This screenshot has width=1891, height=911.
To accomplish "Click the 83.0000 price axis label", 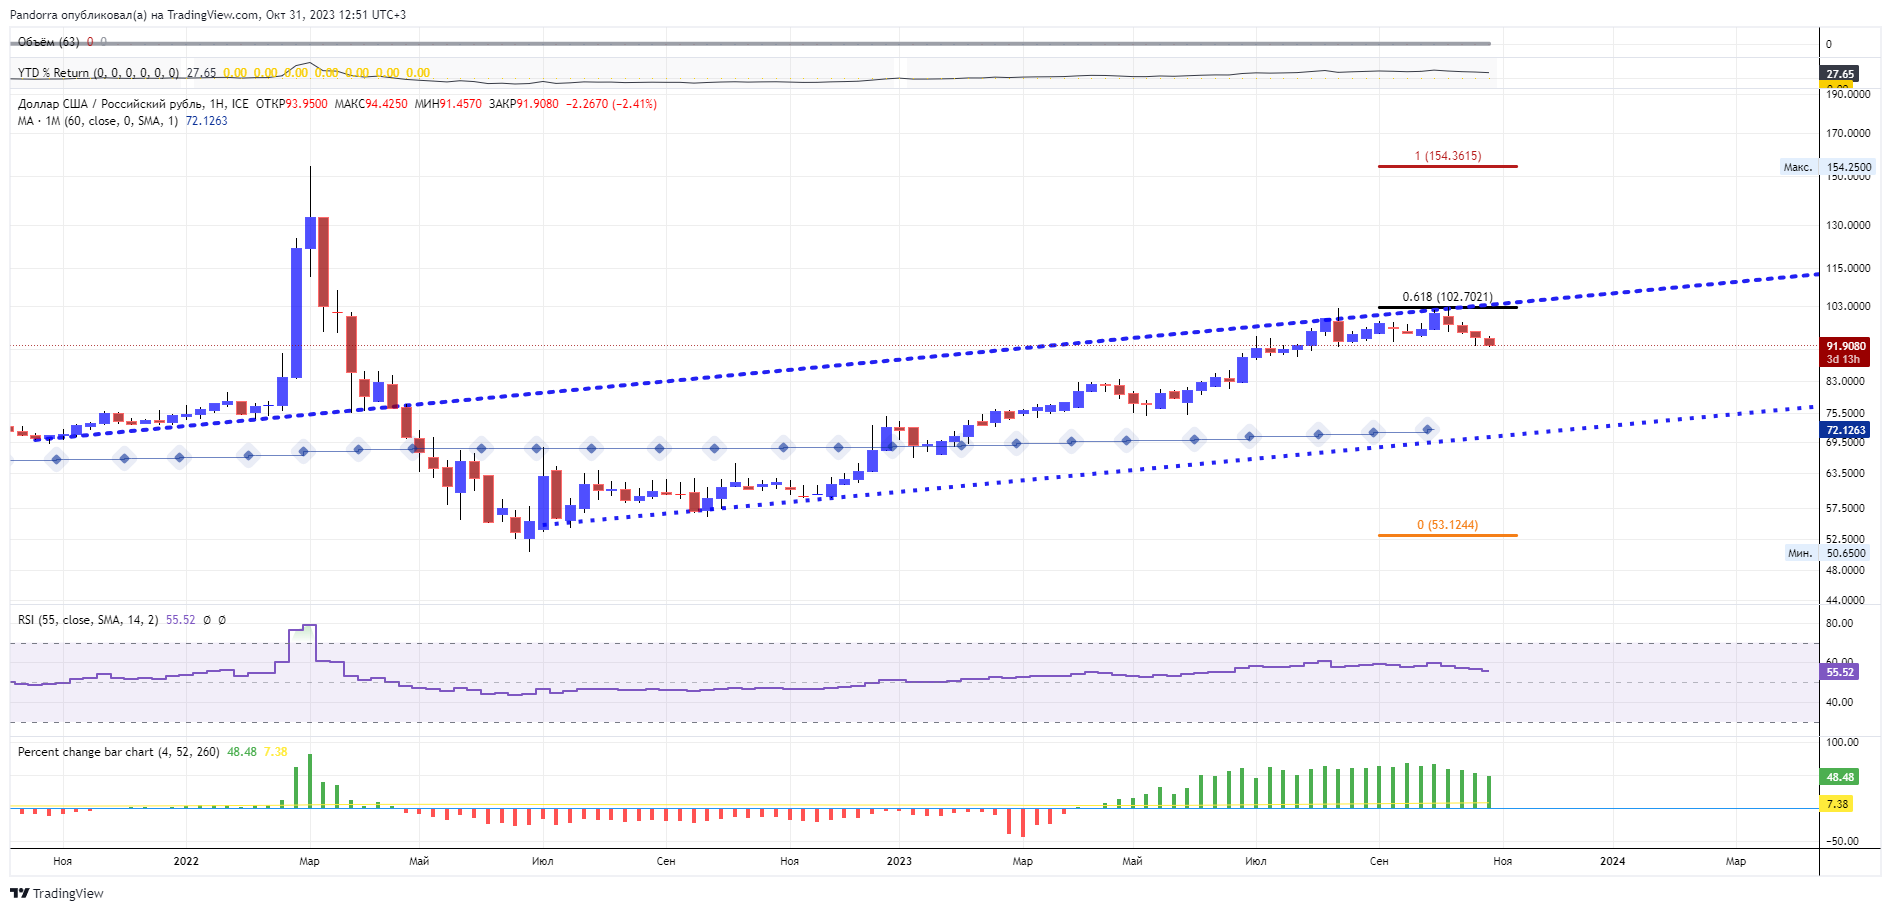I will click(x=1845, y=381).
